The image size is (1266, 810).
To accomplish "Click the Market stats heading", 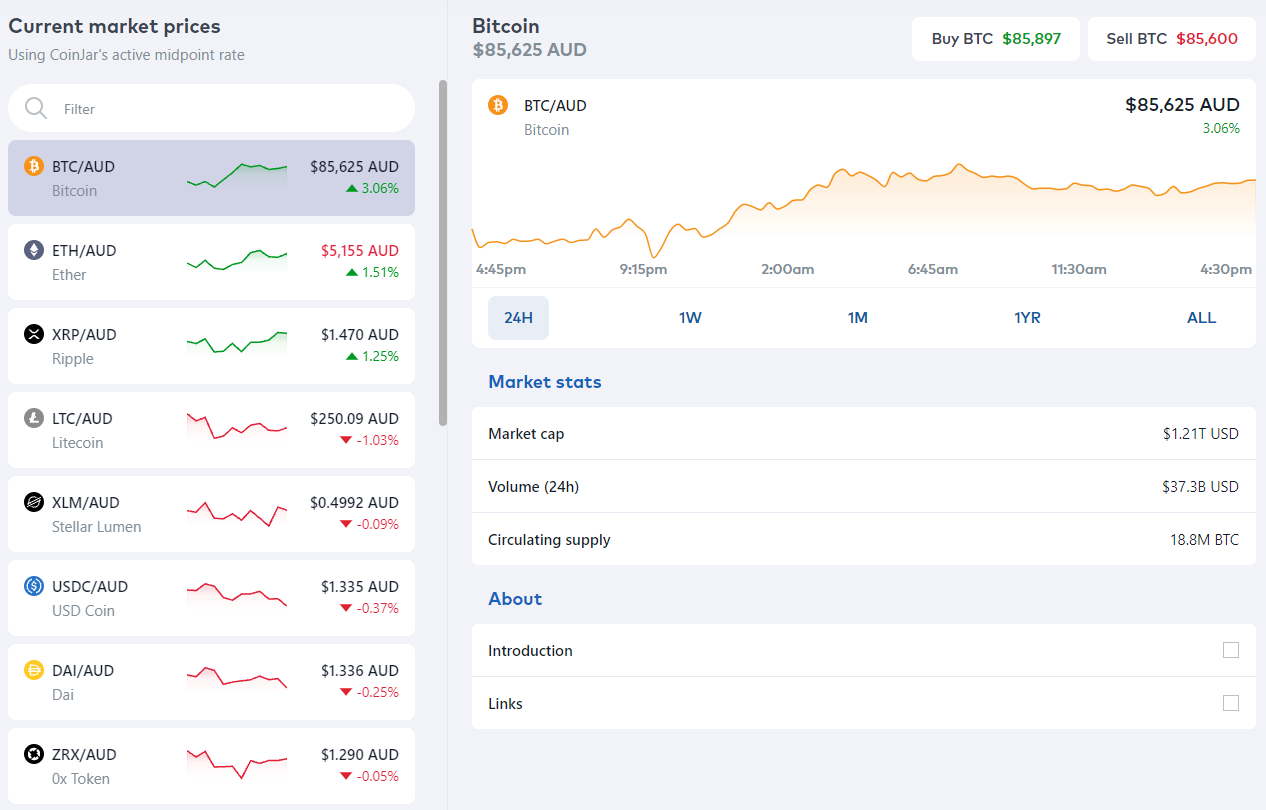I will pos(545,381).
